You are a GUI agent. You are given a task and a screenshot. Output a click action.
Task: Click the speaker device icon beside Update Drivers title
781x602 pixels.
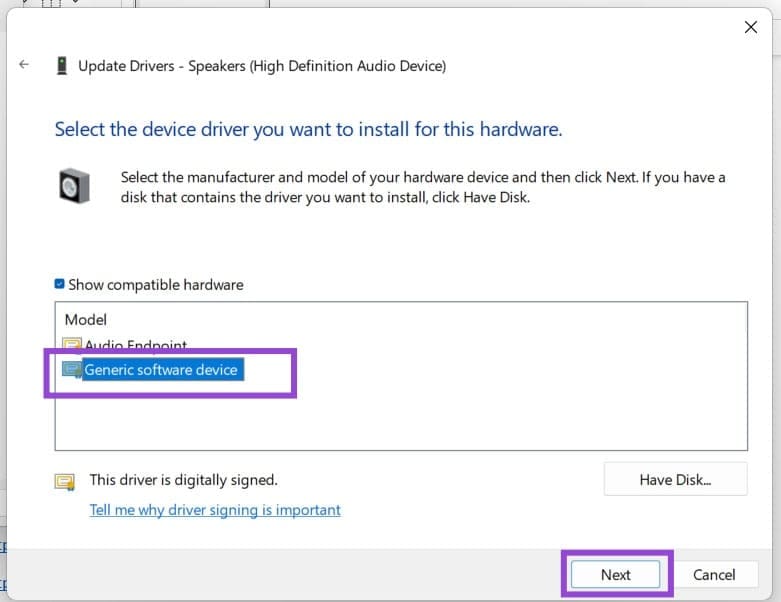(x=62, y=66)
